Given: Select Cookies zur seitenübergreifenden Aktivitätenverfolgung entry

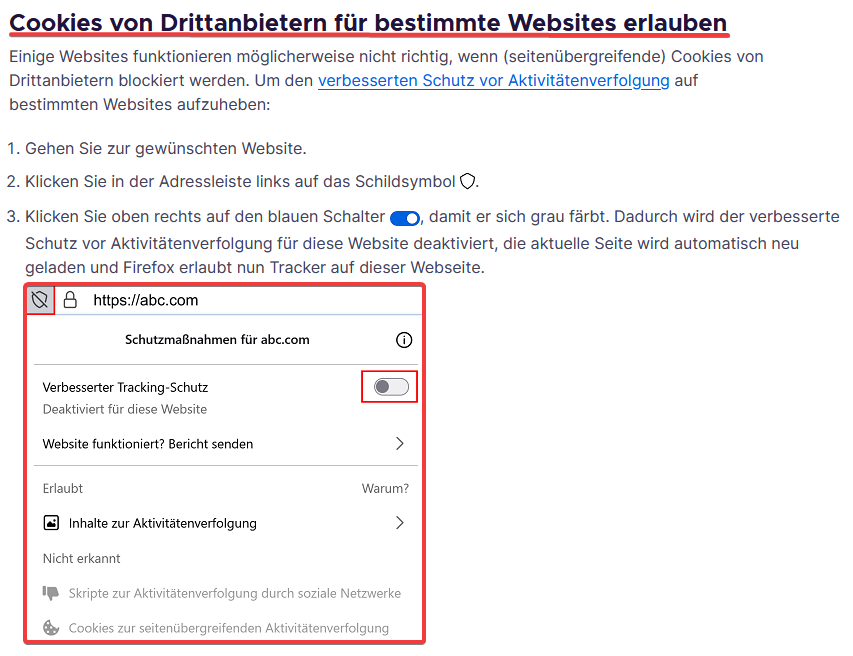Looking at the screenshot, I should pyautogui.click(x=228, y=628).
